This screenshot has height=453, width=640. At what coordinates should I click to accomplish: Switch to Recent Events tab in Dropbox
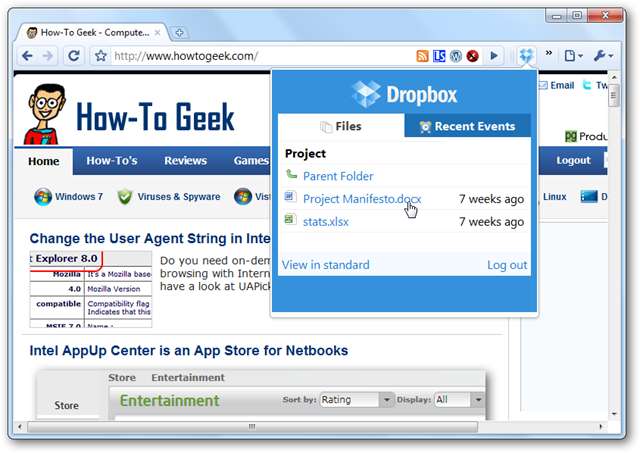467,127
